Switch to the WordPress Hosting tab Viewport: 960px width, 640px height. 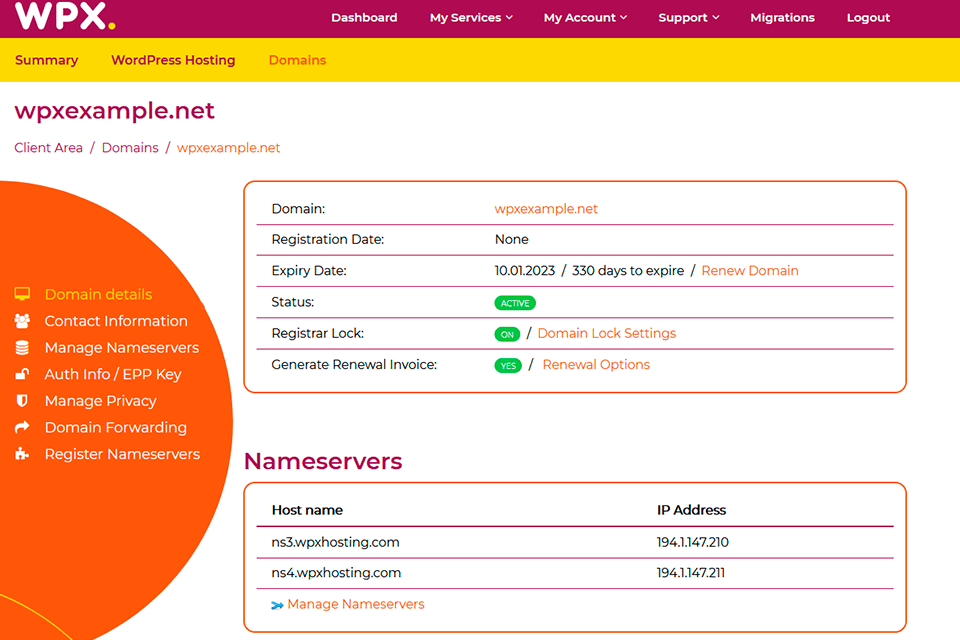point(173,60)
